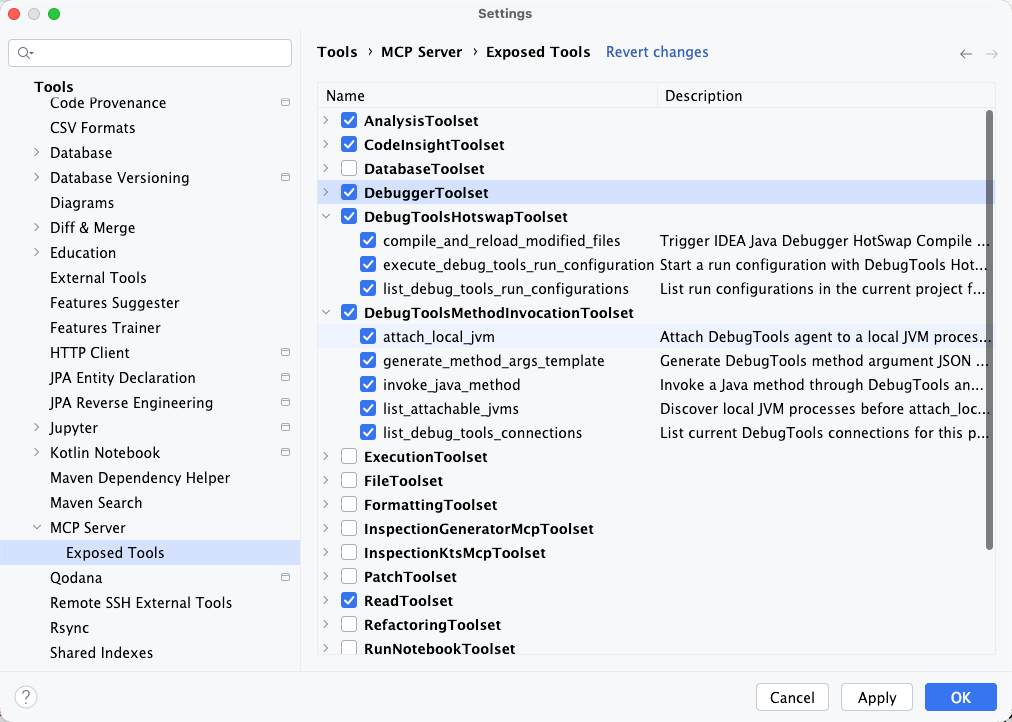Select Maven Dependency Helper settings
1012x722 pixels.
tap(140, 478)
